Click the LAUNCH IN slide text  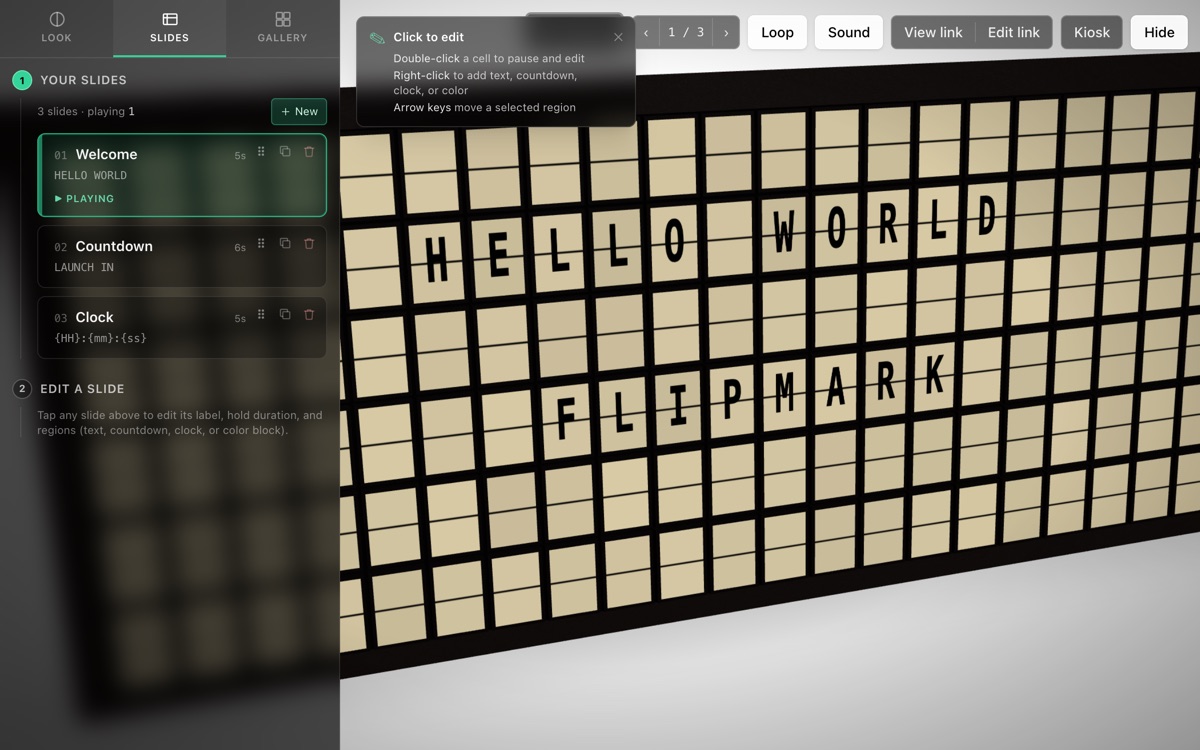(x=84, y=268)
